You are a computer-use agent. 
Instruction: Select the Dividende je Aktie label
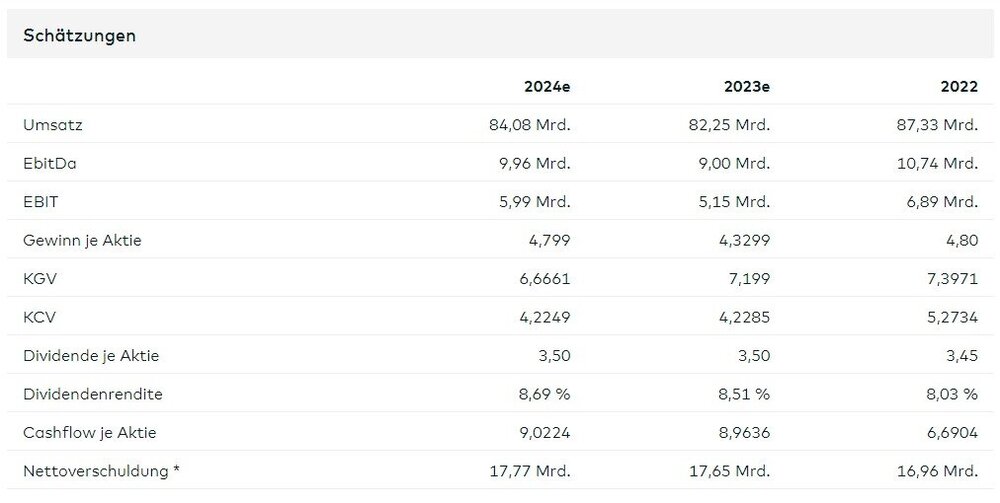tap(91, 355)
